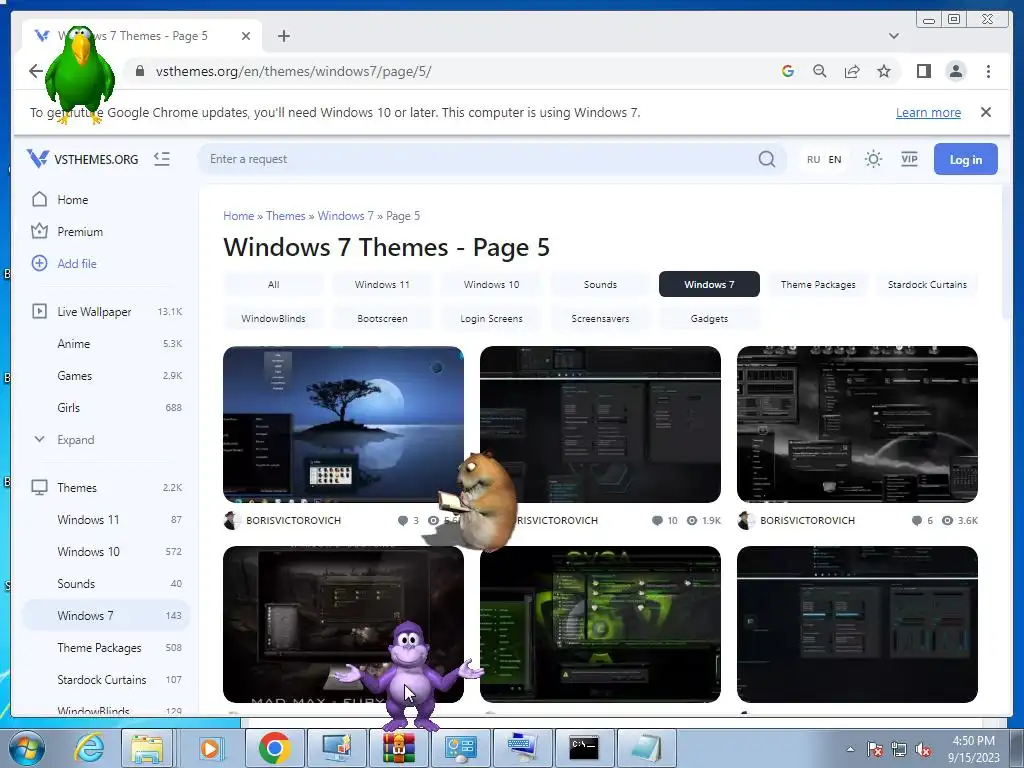Open the green NVIDIA EVGA theme thumbnail
Screen dimensions: 1024x768
[x=600, y=624]
